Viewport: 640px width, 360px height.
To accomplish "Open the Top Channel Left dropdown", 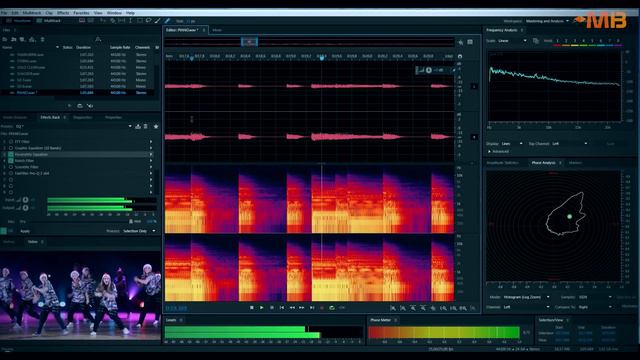I will tap(569, 144).
